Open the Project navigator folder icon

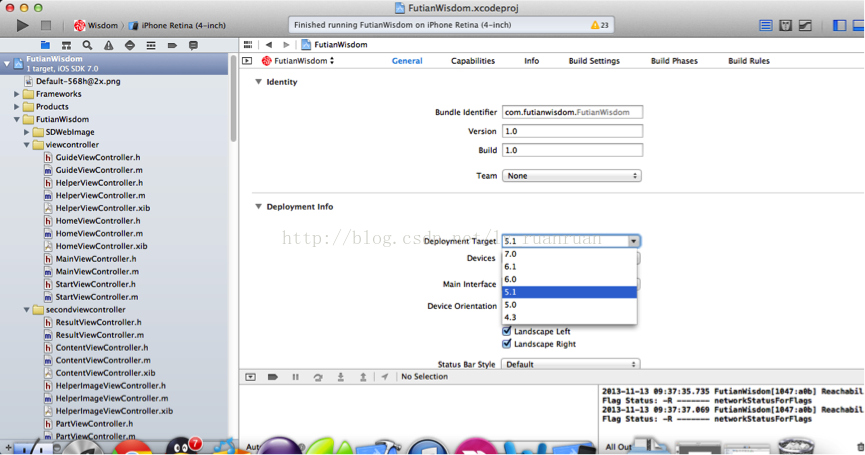[x=45, y=45]
